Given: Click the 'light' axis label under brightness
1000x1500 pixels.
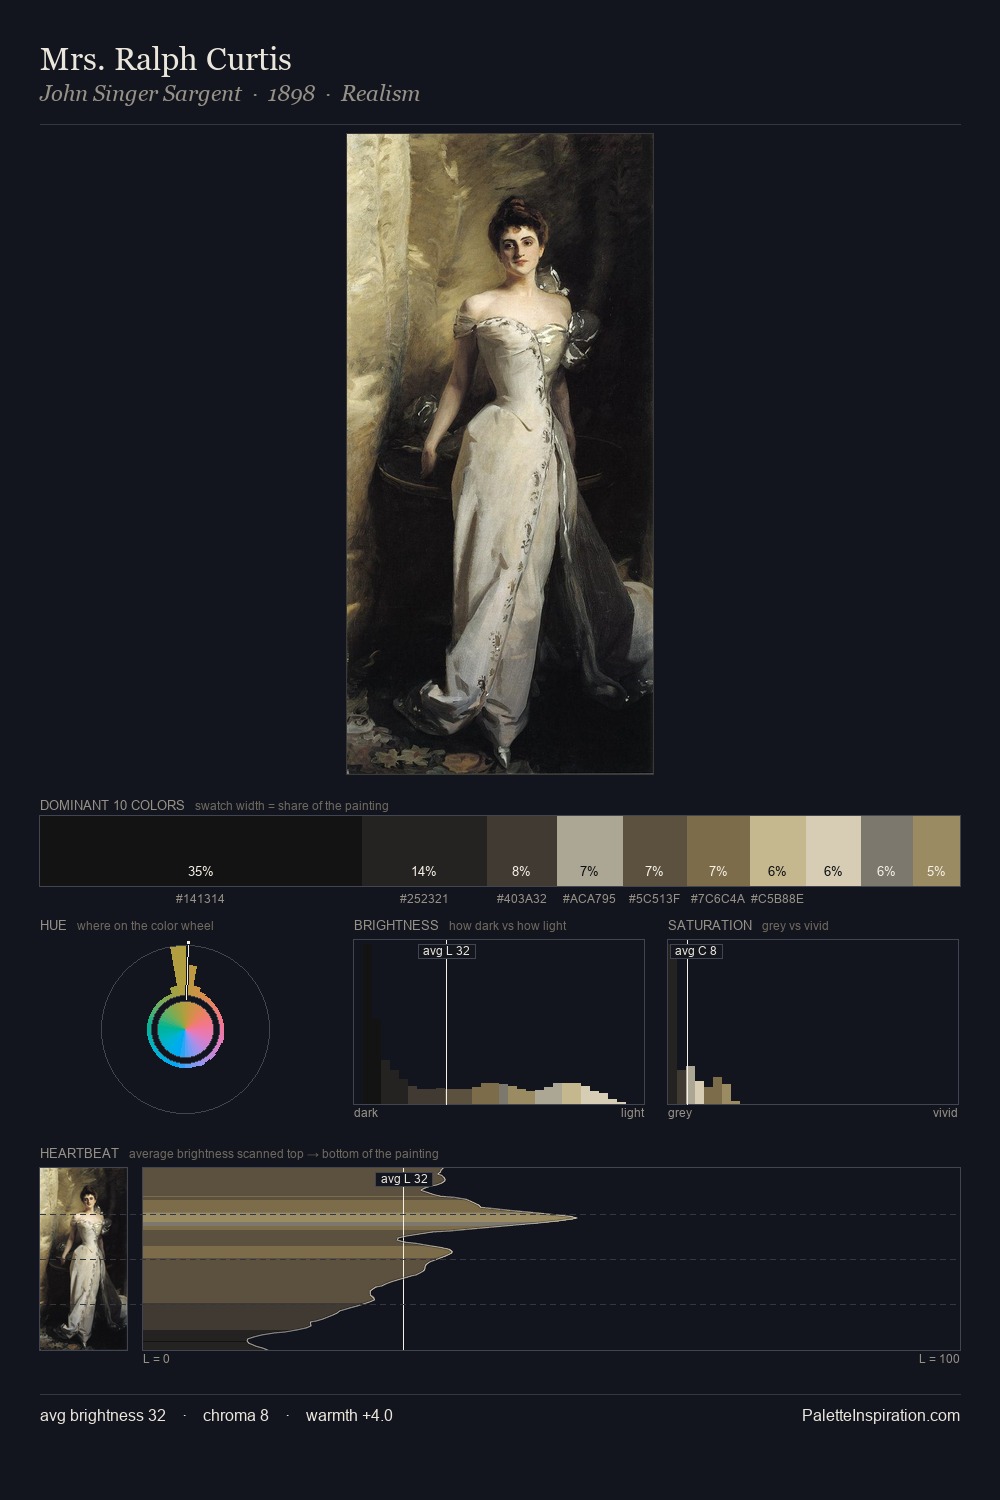Looking at the screenshot, I should (x=632, y=1113).
